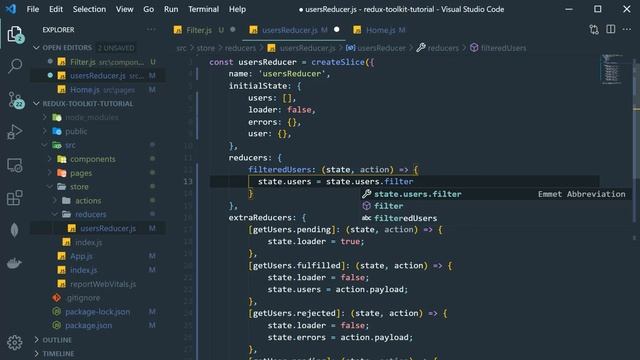Click the Split Editor Right icon
Image resolution: width=640 pixels, height=360 pixels.
(x=611, y=29)
